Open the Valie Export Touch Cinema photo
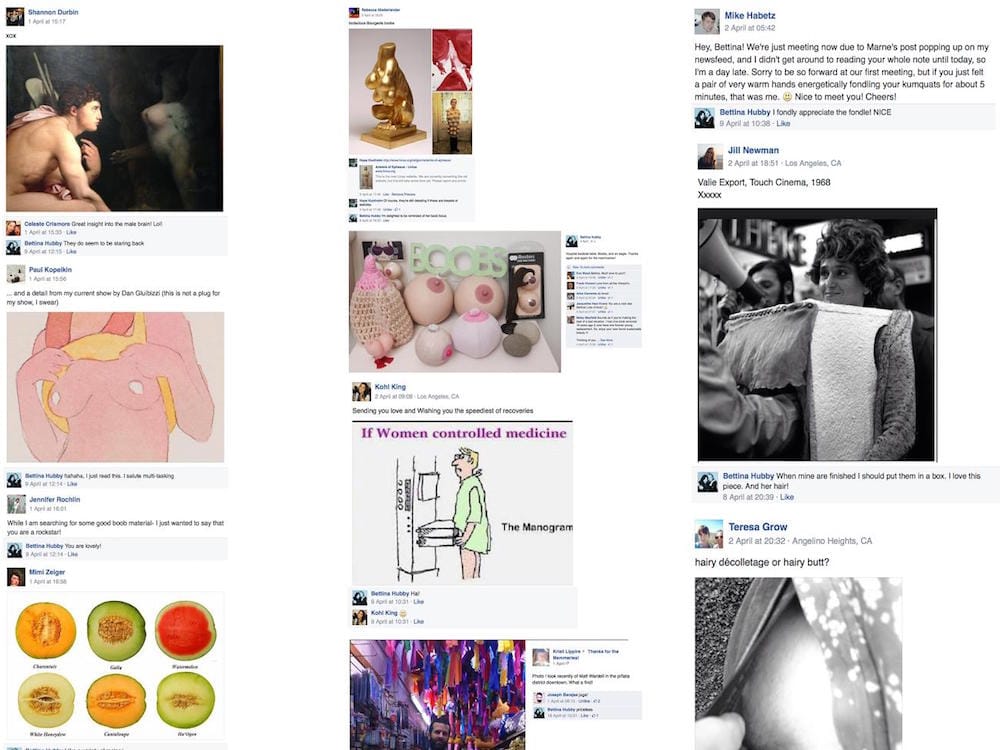The width and height of the screenshot is (1000, 750). coord(817,334)
